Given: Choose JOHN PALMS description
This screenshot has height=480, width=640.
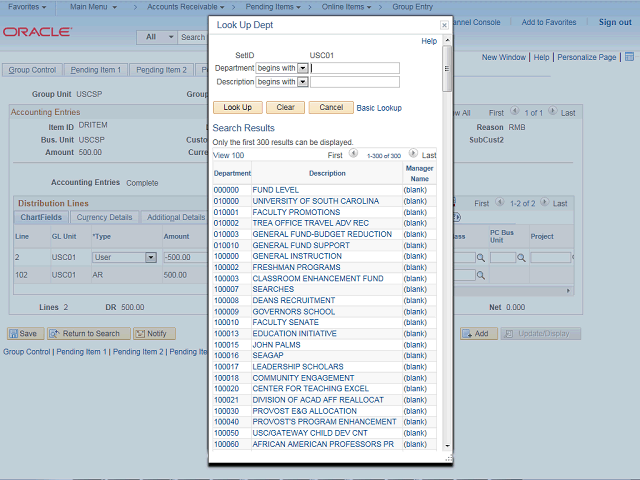Looking at the screenshot, I should click(x=276, y=345).
